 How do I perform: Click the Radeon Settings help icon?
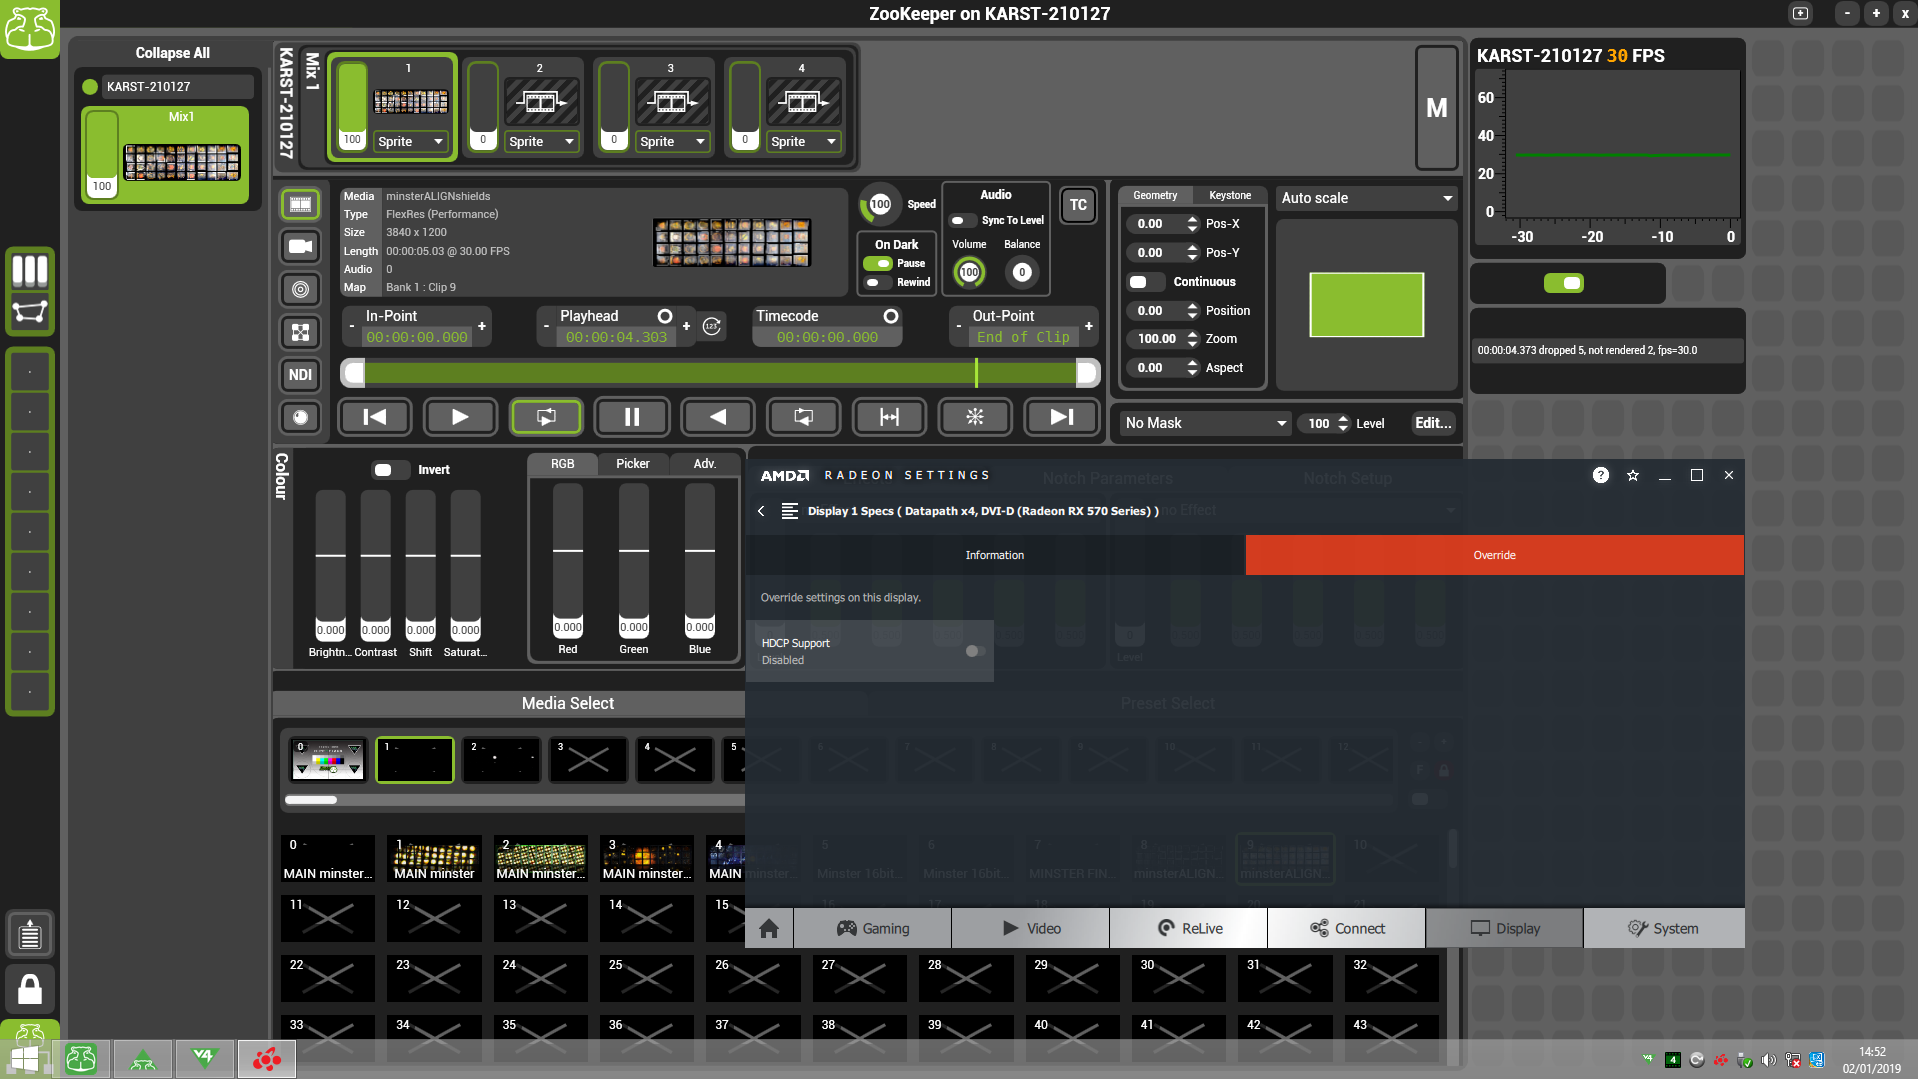click(x=1601, y=475)
